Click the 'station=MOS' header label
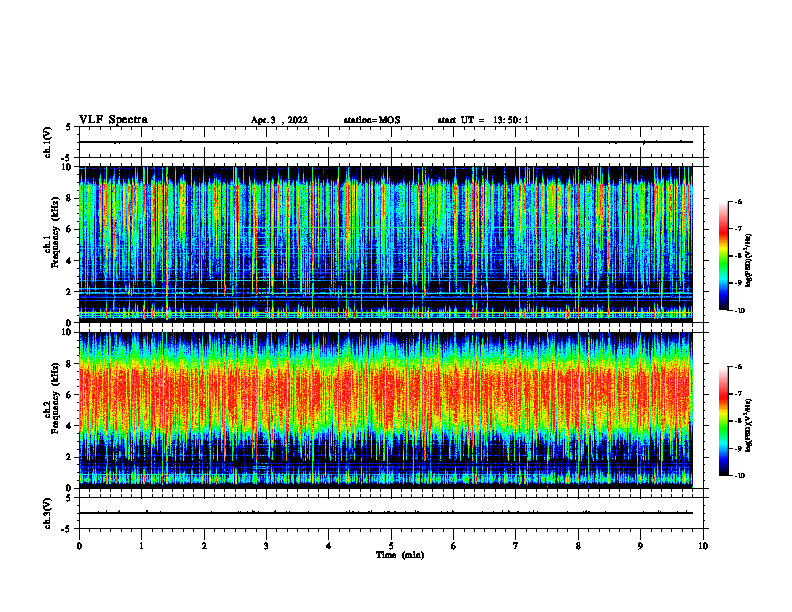Image resolution: width=792 pixels, height=612 pixels. pos(372,120)
